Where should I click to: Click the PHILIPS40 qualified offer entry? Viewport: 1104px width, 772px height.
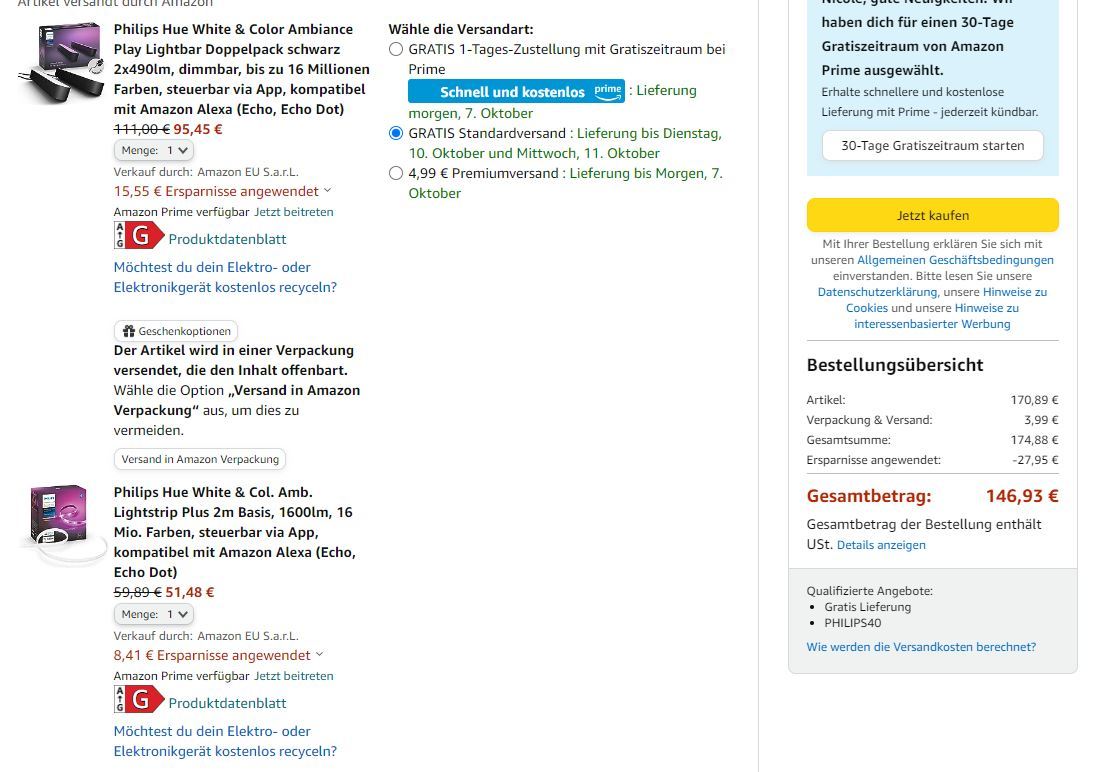click(x=853, y=623)
